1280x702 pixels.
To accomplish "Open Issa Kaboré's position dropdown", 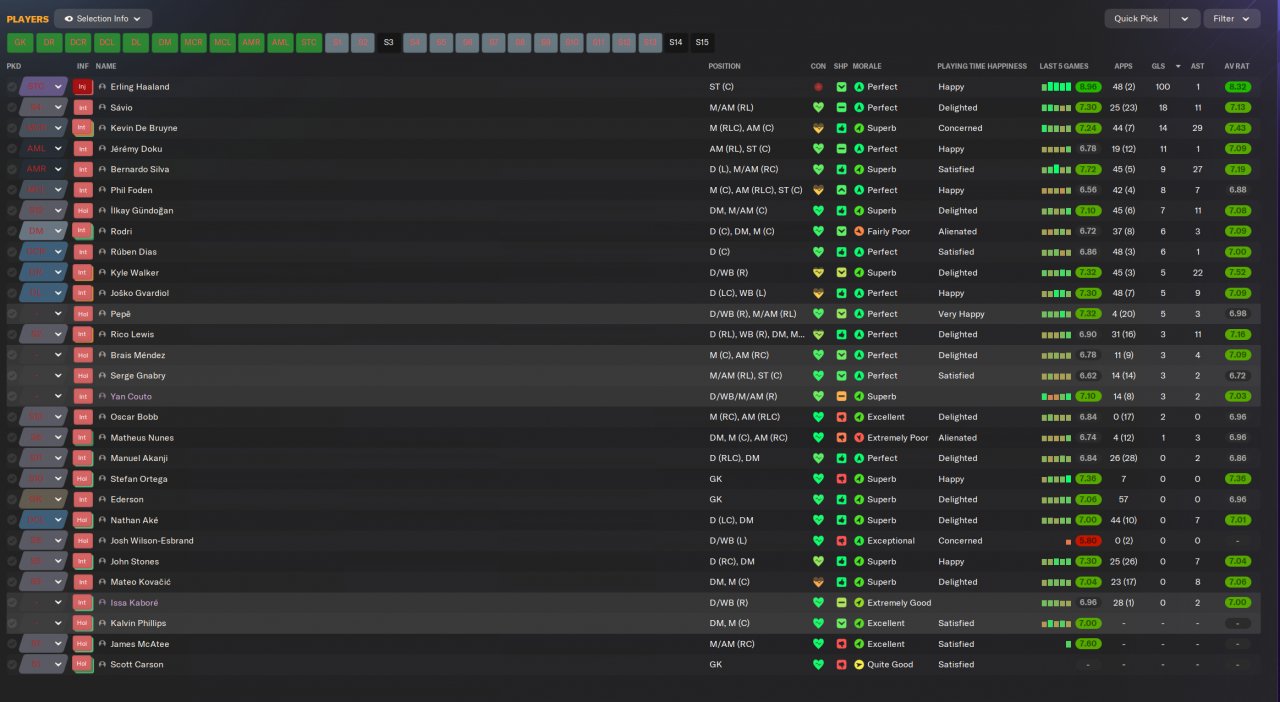I will (43, 603).
